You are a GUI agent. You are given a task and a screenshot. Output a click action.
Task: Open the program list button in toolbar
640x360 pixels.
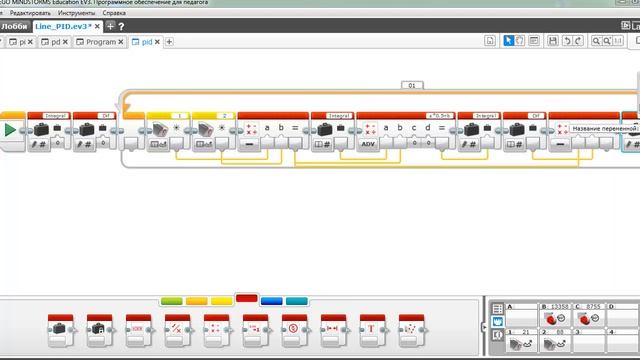coord(489,40)
